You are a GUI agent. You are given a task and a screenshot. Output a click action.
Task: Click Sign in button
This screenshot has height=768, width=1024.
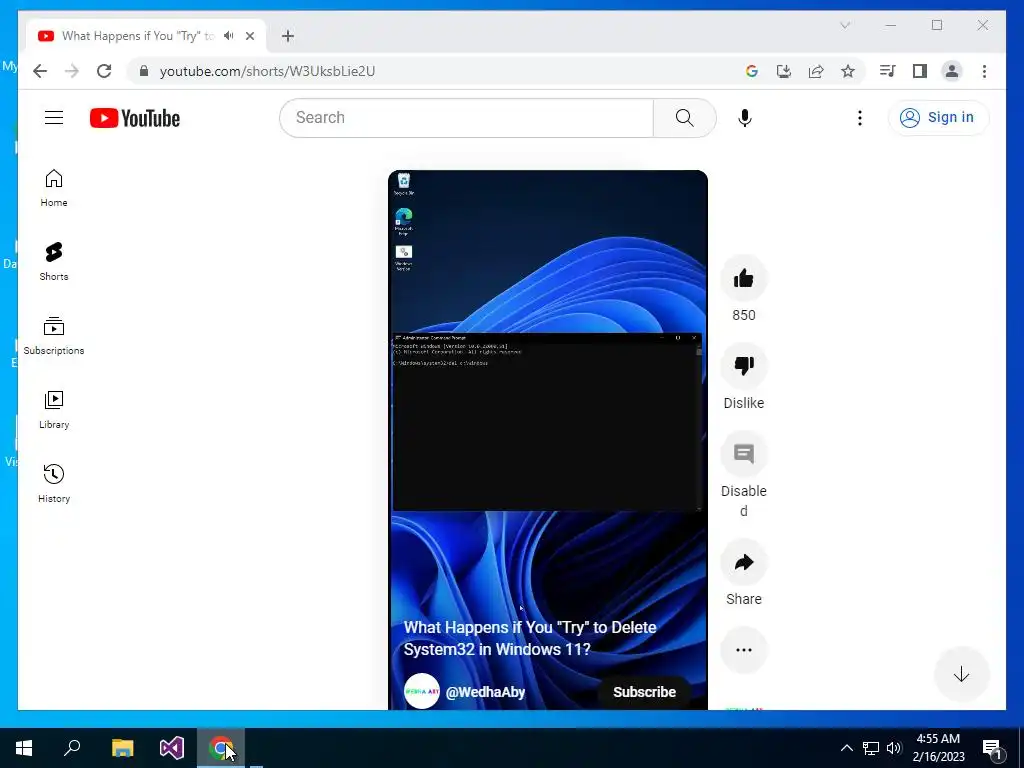[938, 118]
